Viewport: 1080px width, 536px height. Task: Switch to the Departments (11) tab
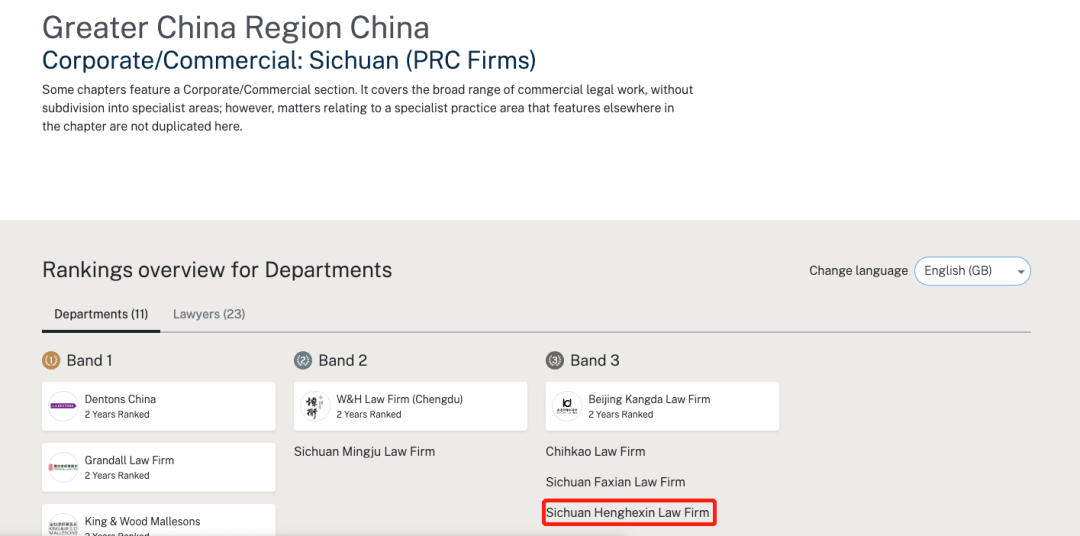pos(101,314)
